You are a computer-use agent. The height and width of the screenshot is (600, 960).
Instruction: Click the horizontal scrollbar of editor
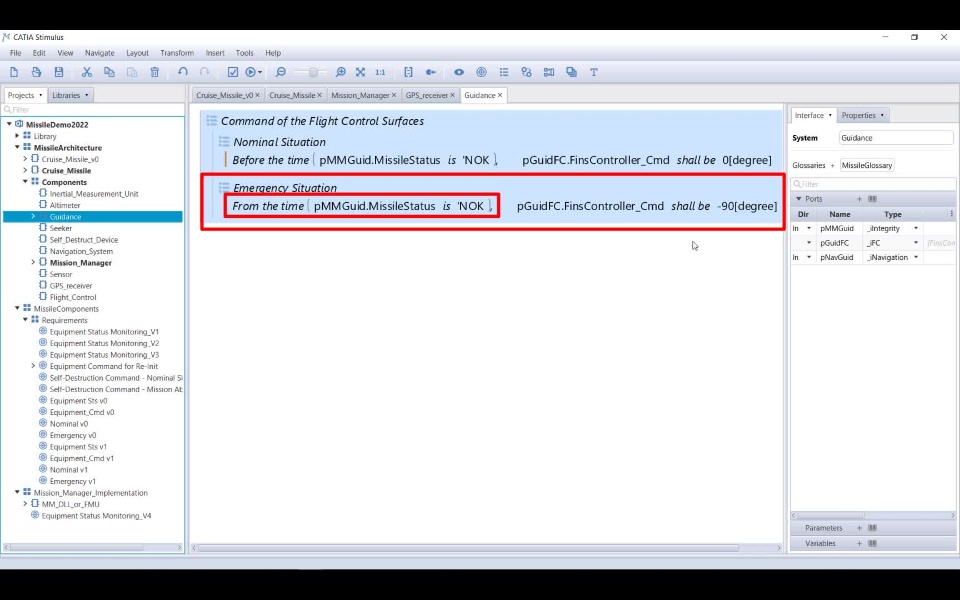[468, 548]
